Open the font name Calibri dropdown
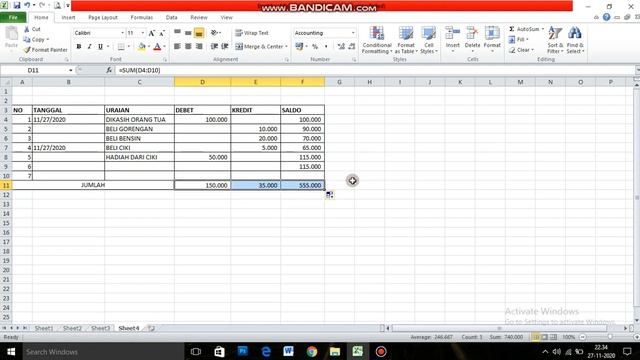The width and height of the screenshot is (640, 360). tap(122, 33)
